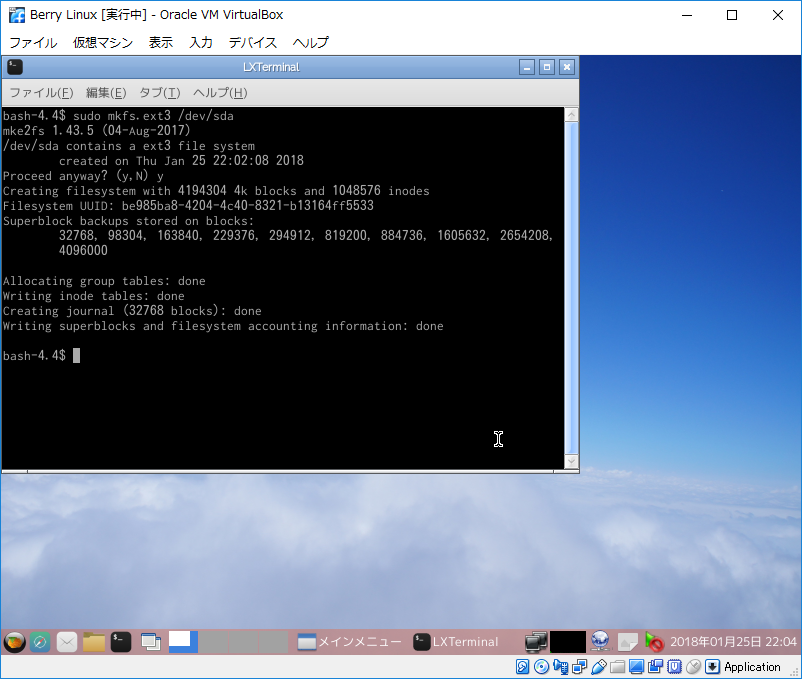Image resolution: width=802 pixels, height=679 pixels.
Task: Click the VirtualBox USB devices status icon
Action: tap(598, 667)
